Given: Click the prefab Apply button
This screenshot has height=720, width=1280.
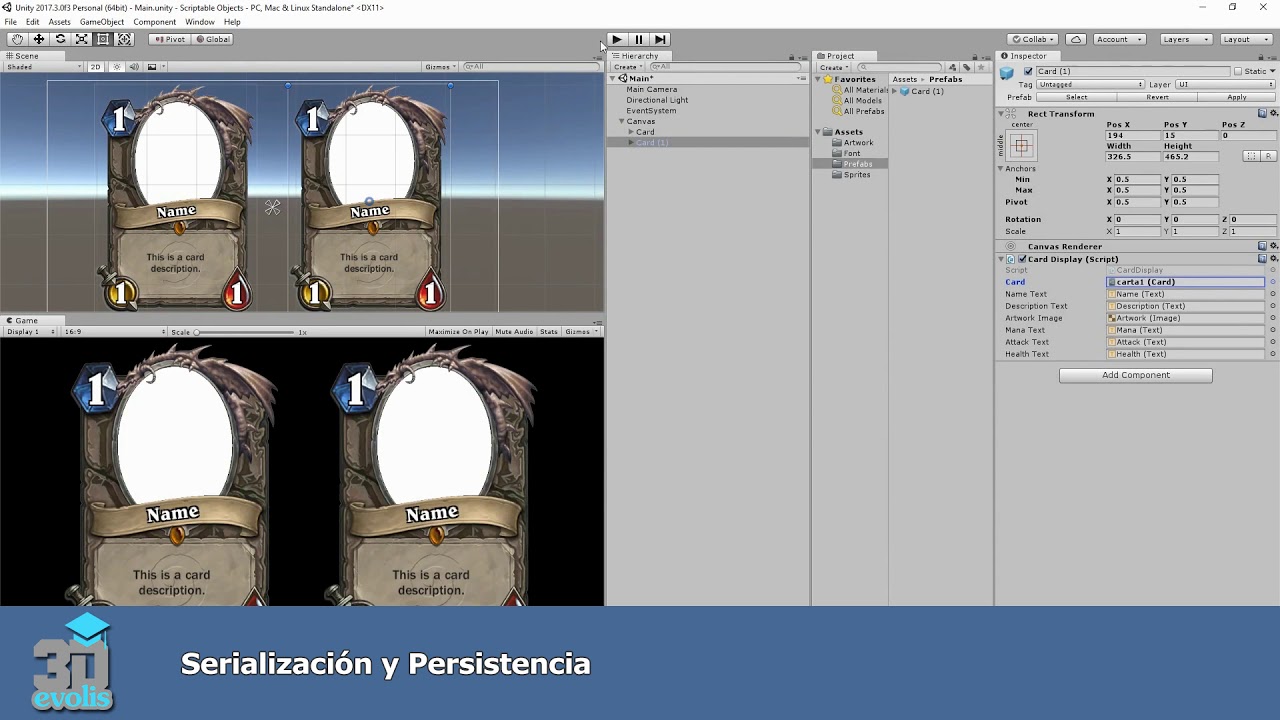Looking at the screenshot, I should 1237,97.
